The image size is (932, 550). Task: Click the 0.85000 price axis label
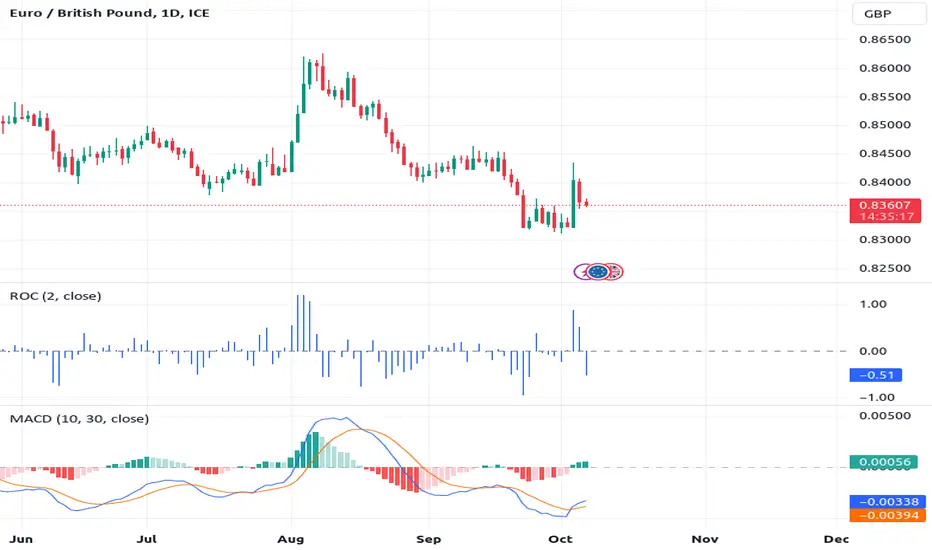click(884, 125)
